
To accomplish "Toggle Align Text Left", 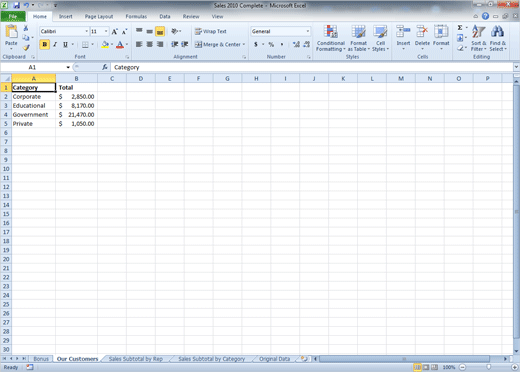I will tap(139, 44).
